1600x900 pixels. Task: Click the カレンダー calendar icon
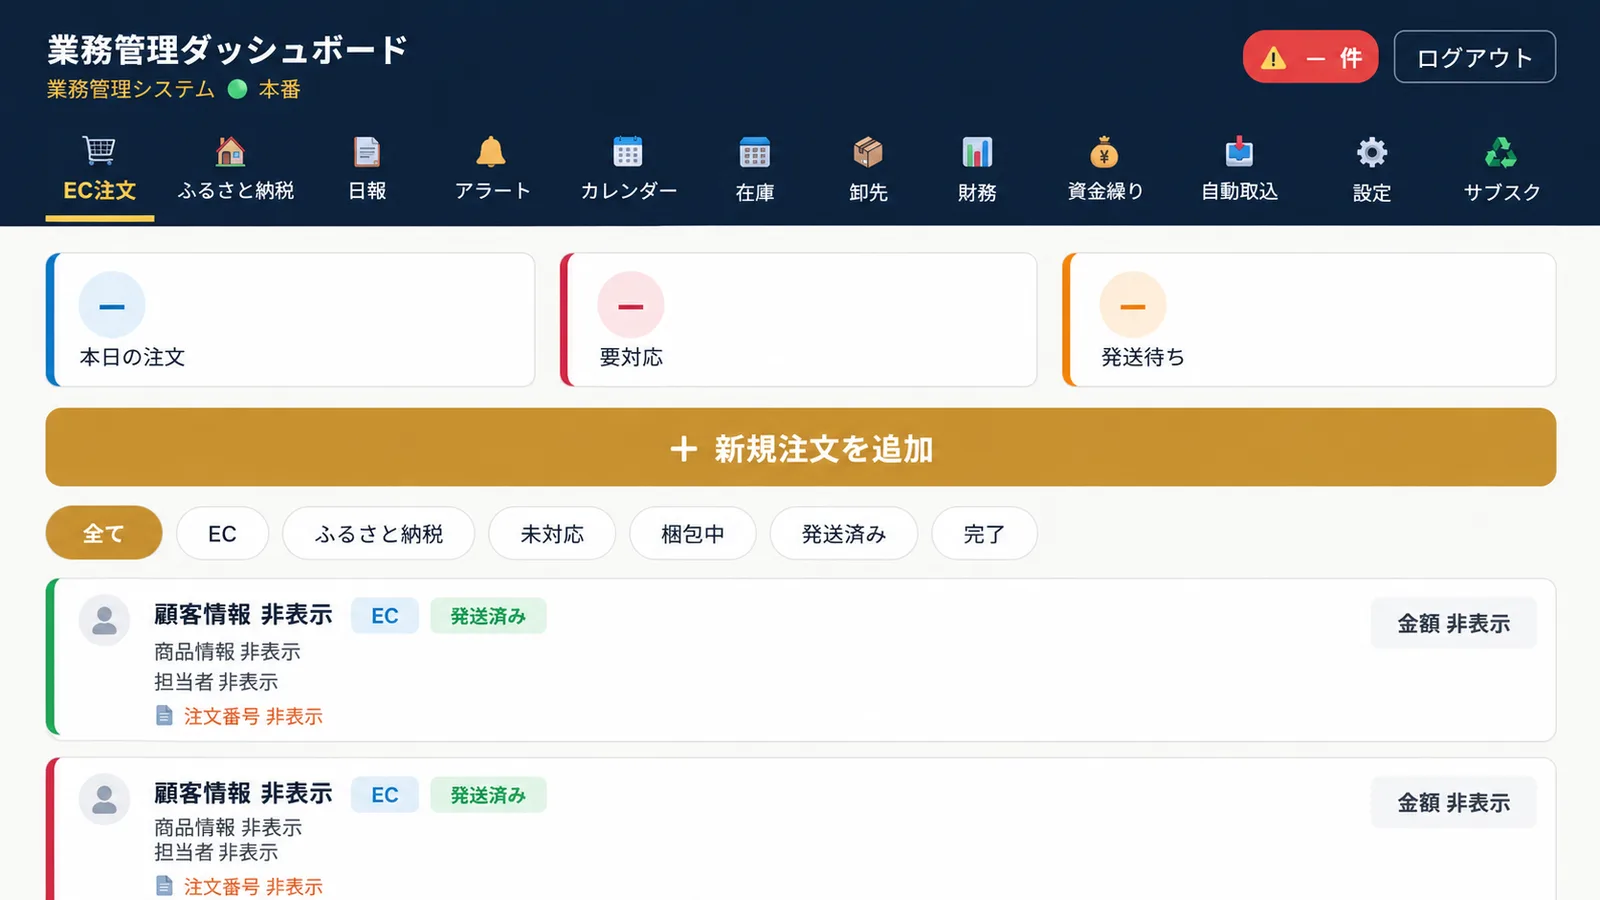[628, 152]
